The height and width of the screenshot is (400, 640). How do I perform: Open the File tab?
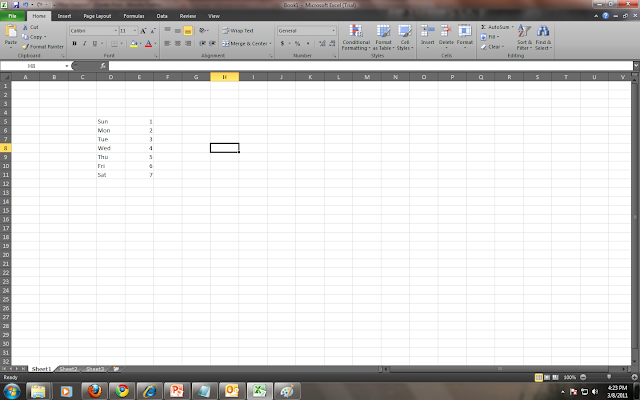coord(13,16)
